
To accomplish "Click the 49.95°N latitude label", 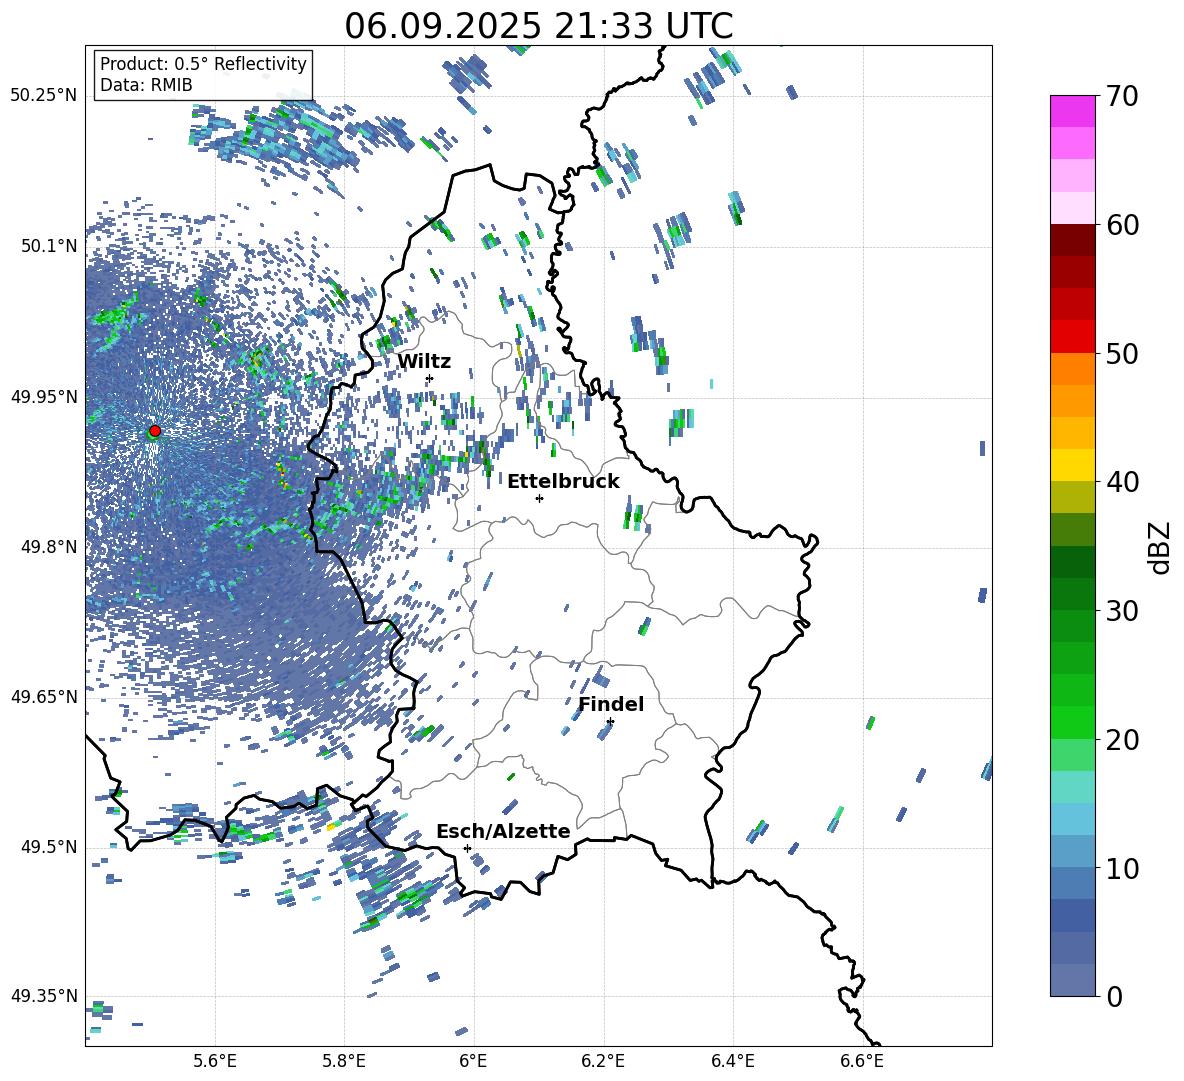I will coord(44,396).
